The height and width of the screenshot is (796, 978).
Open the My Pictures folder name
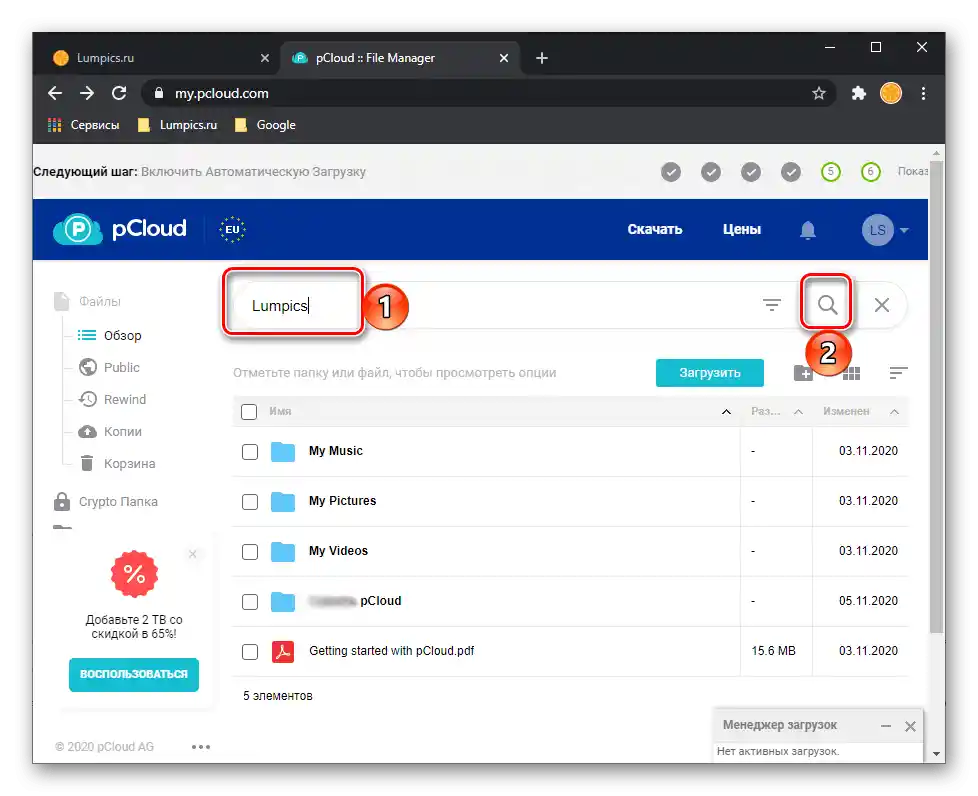point(342,501)
